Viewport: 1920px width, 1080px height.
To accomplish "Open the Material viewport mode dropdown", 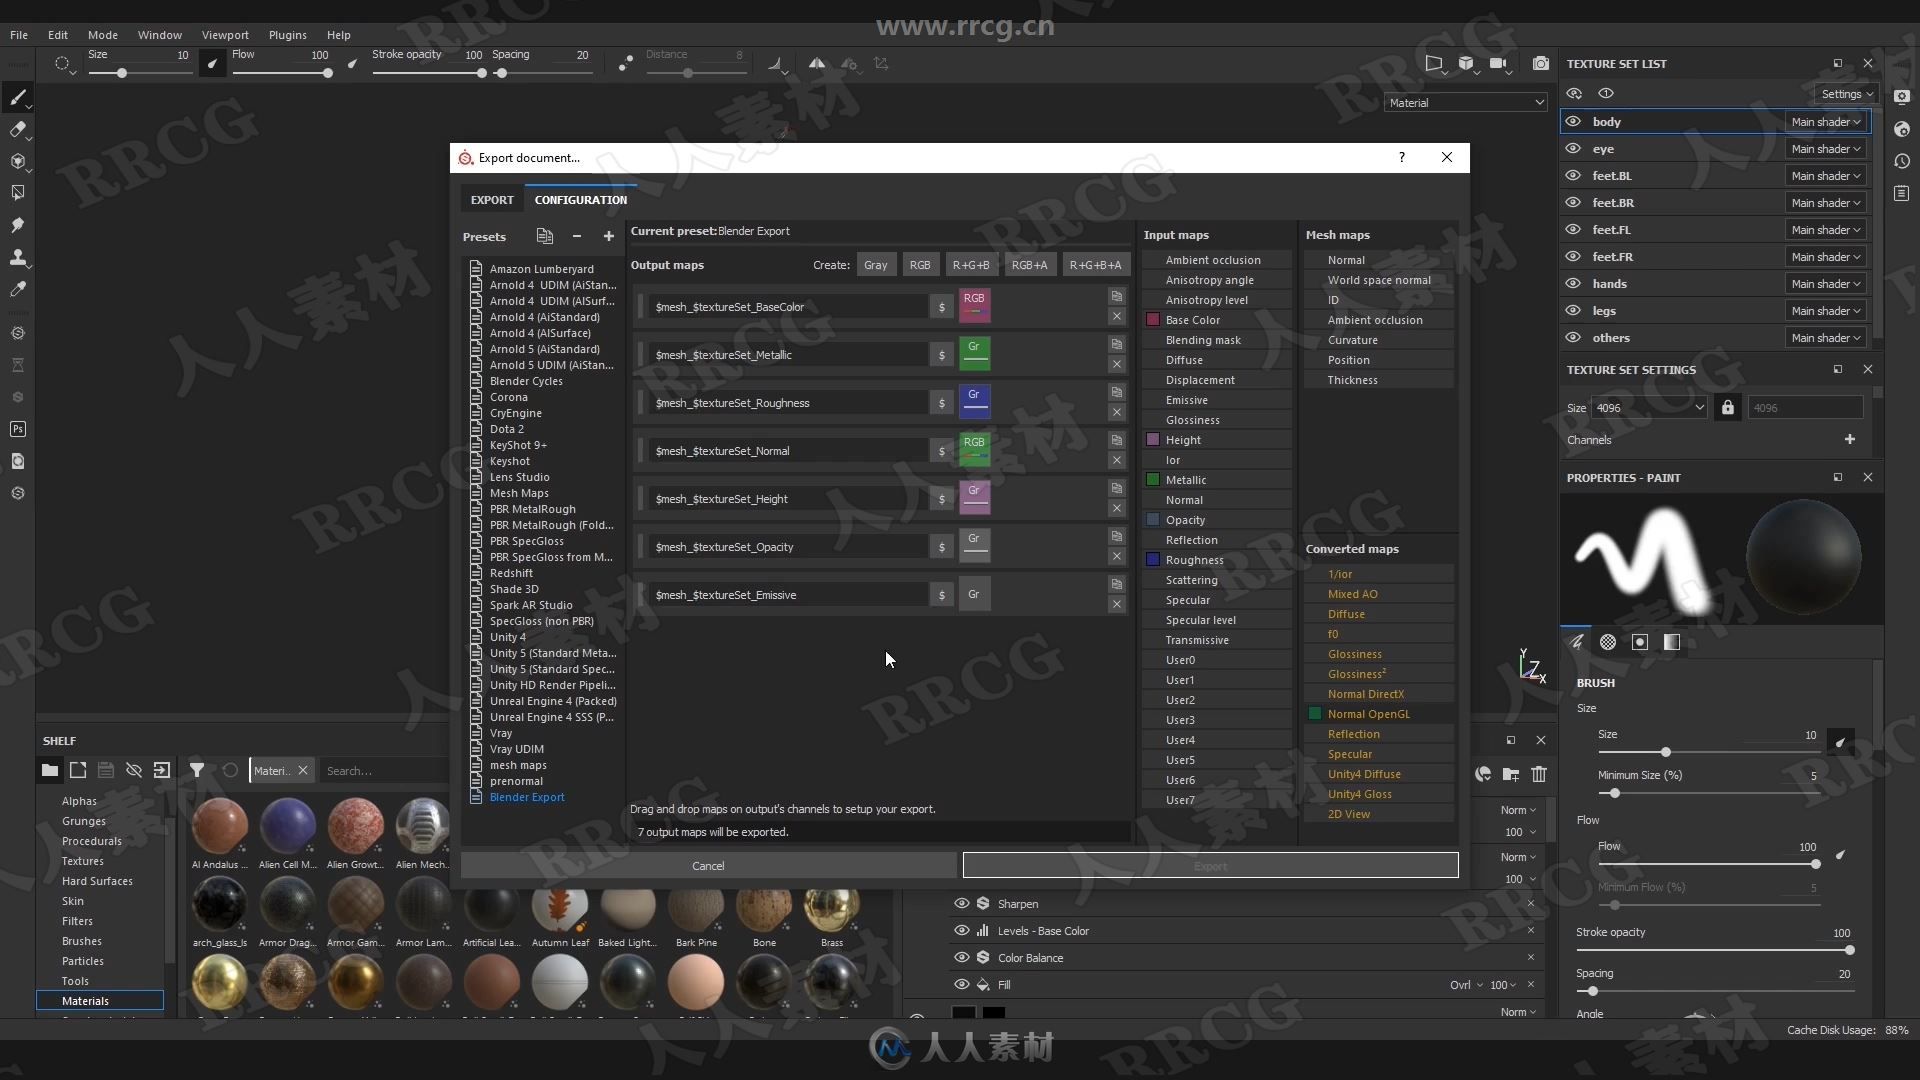I will pos(1466,102).
